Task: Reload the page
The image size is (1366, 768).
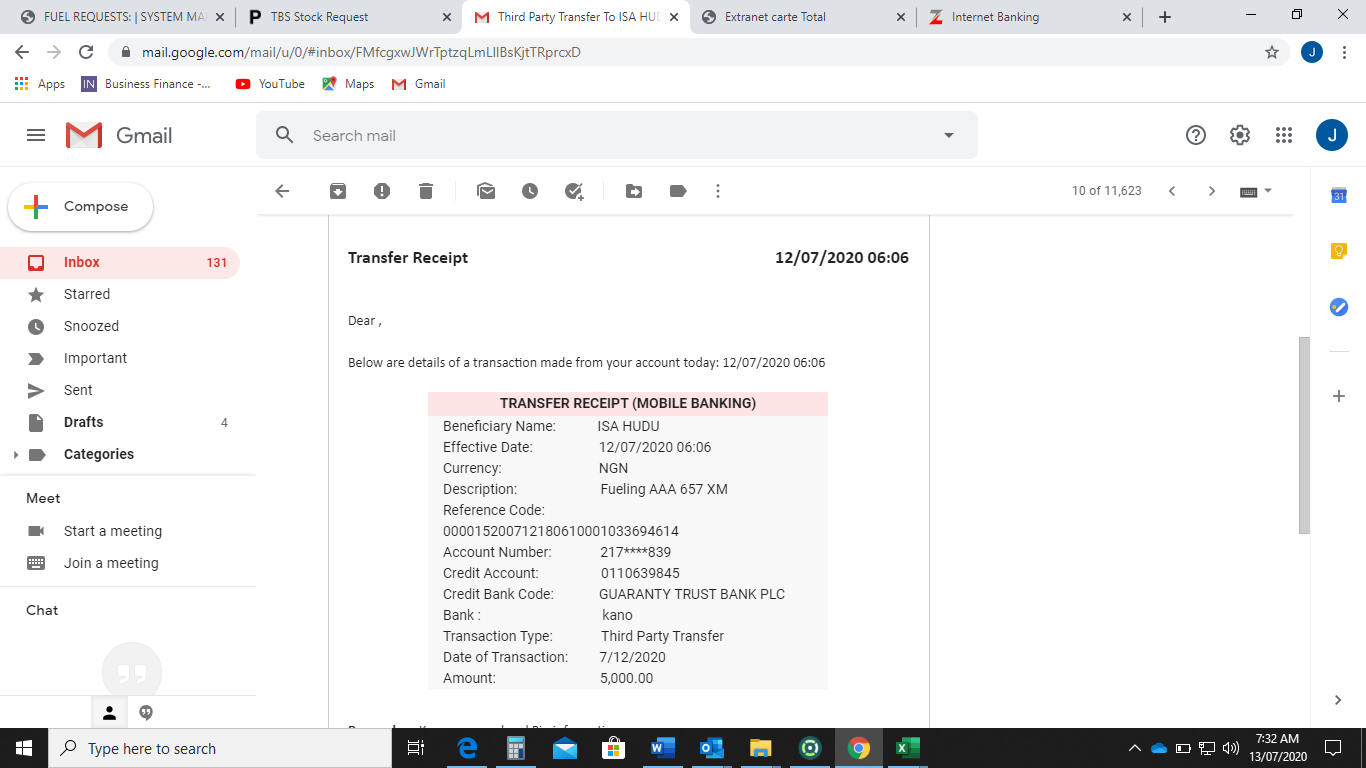Action: 86,52
